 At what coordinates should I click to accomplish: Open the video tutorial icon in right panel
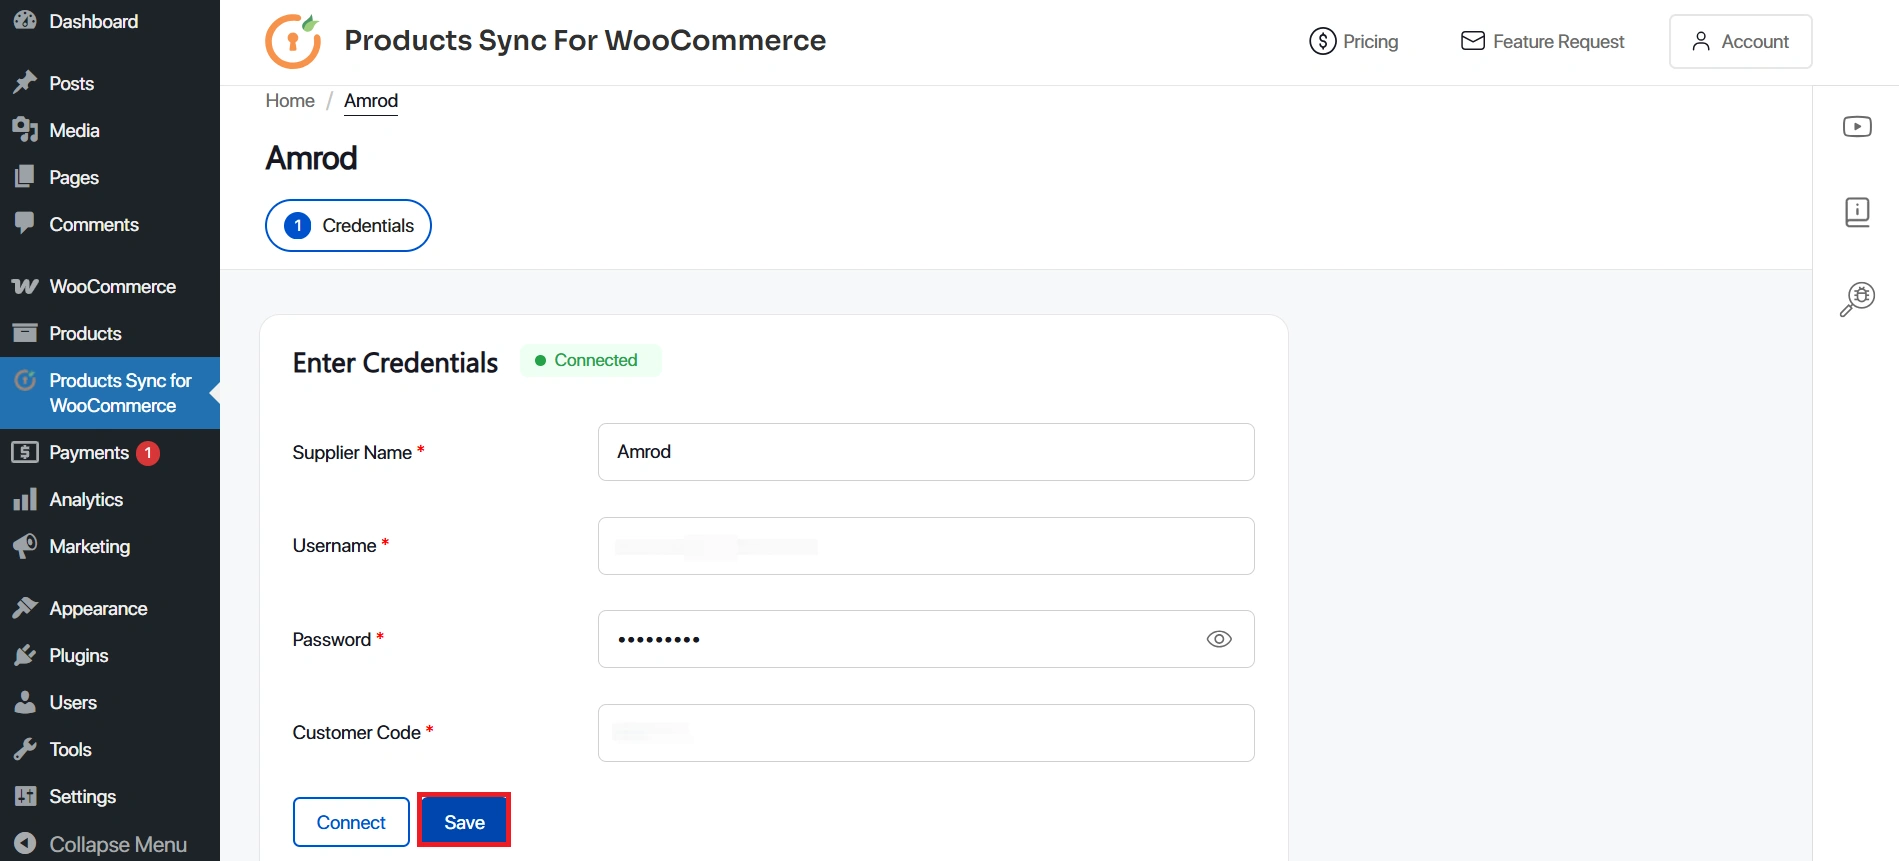click(x=1857, y=126)
